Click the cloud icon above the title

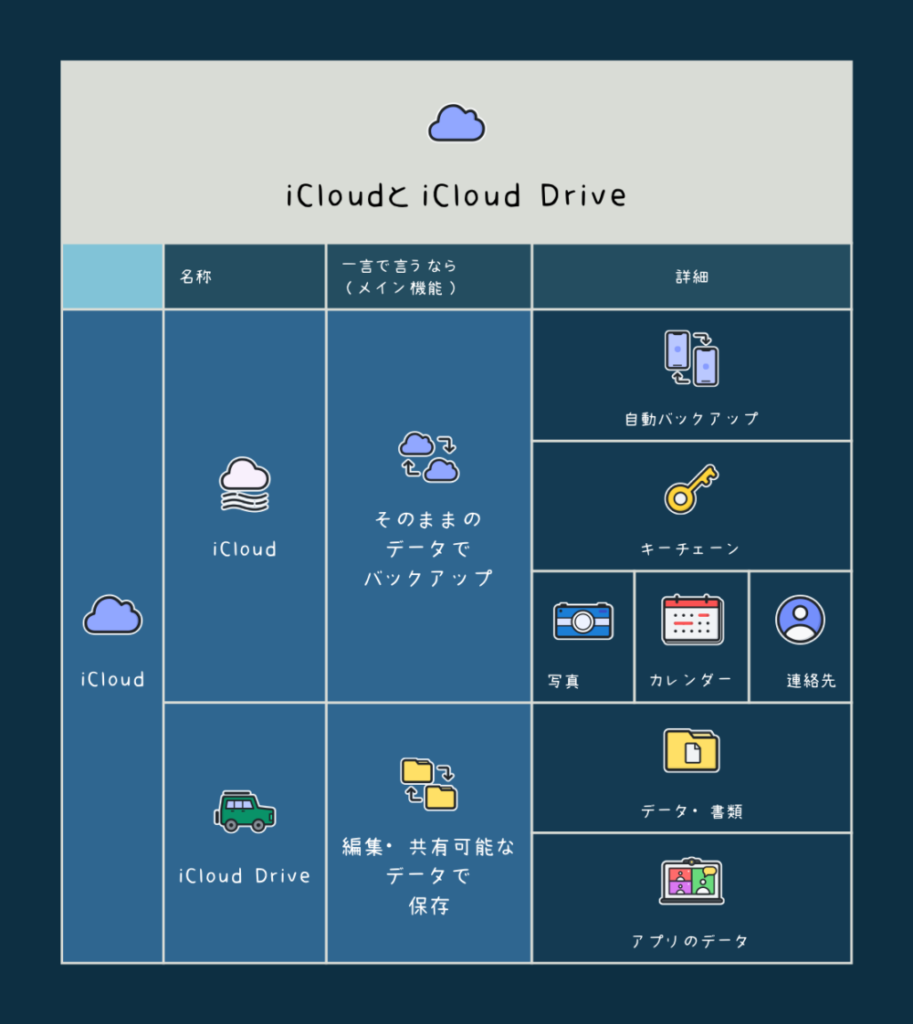coord(456,123)
